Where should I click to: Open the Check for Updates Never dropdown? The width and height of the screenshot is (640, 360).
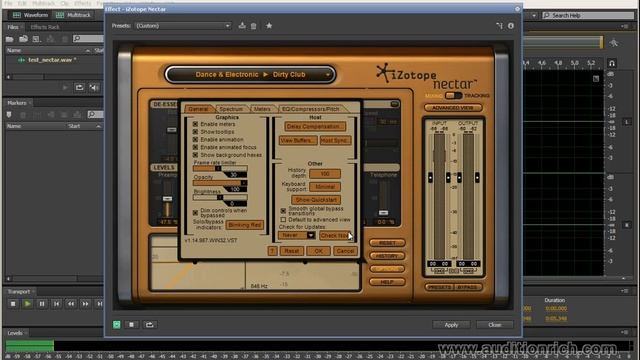tap(296, 235)
